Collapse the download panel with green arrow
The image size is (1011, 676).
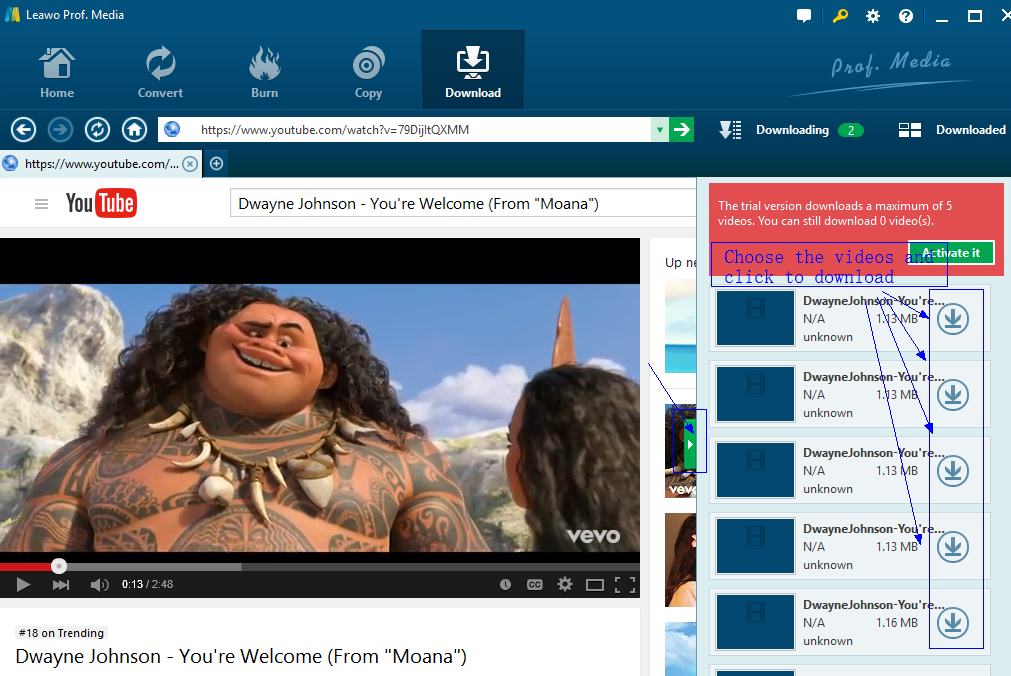pyautogui.click(x=690, y=444)
